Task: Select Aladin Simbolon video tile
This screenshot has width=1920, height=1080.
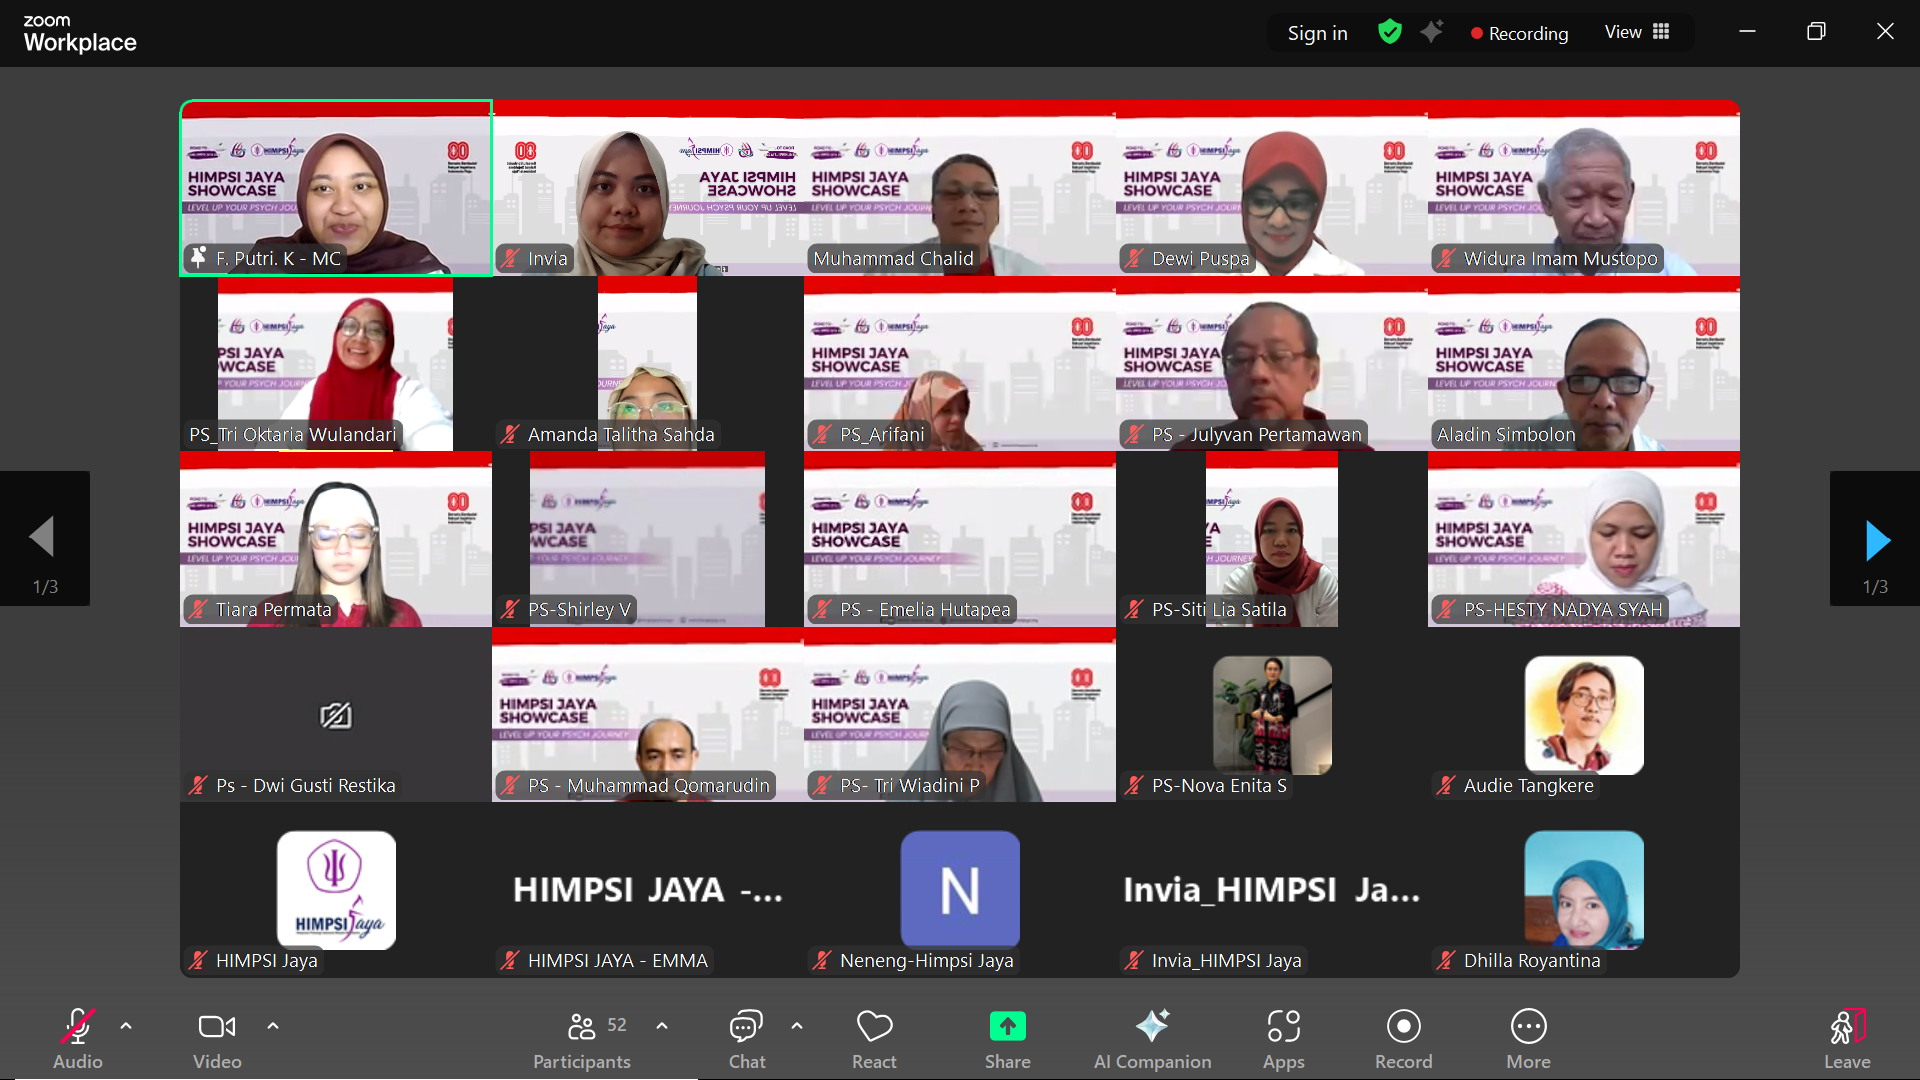Action: click(1584, 364)
